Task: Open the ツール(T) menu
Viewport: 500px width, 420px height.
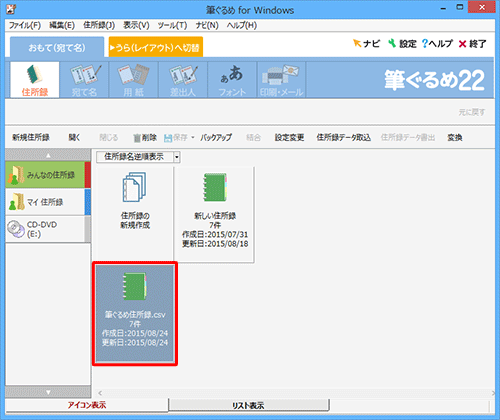Action: pyautogui.click(x=172, y=25)
